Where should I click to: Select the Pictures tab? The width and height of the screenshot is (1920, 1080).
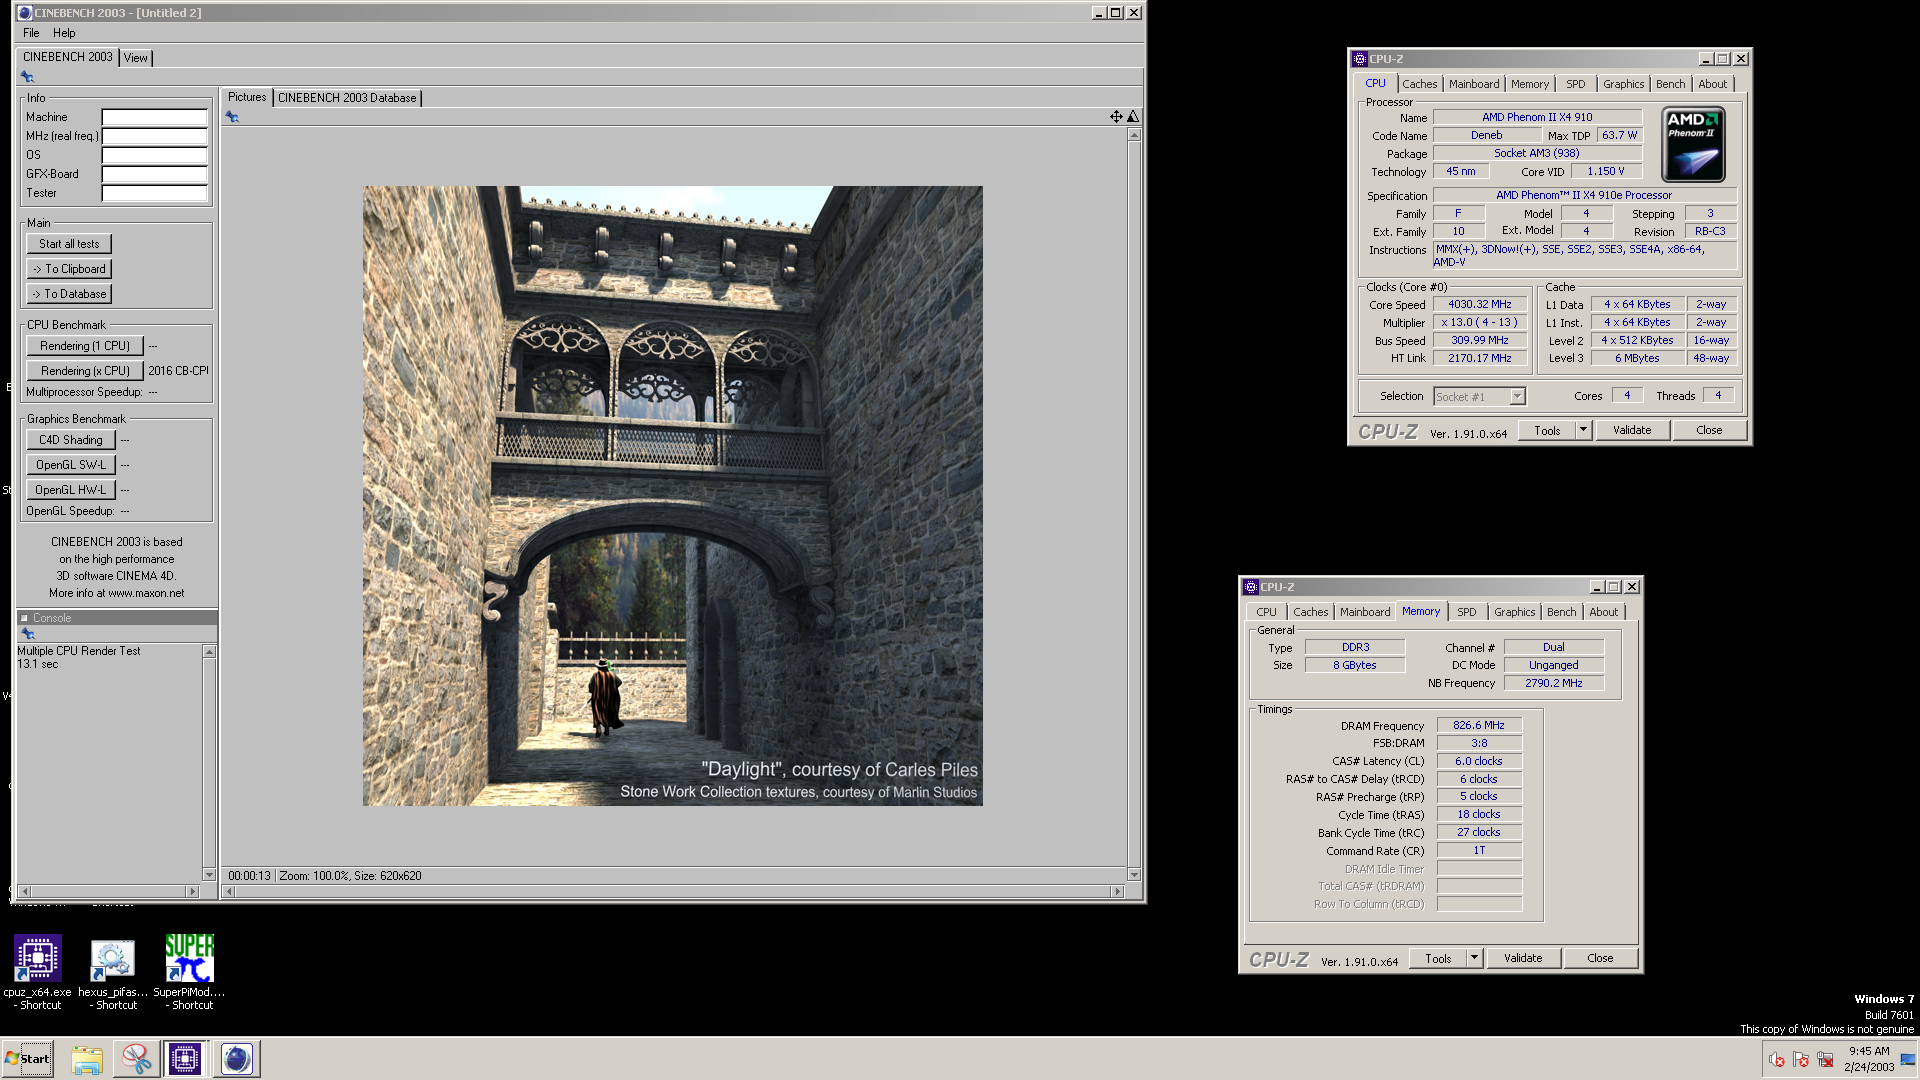coord(247,97)
